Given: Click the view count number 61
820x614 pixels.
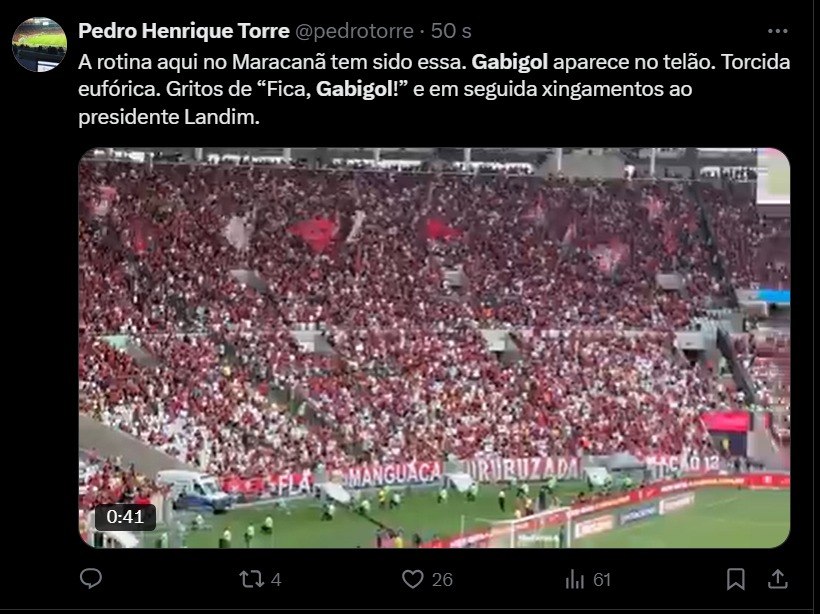Looking at the screenshot, I should coord(602,579).
